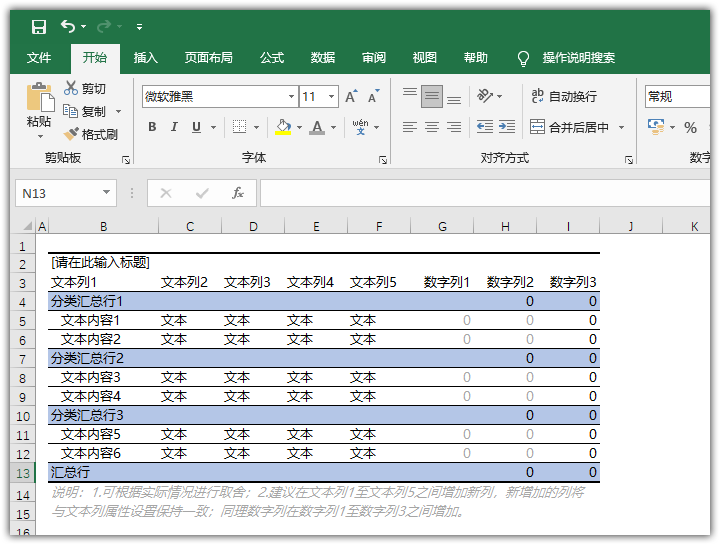
Task: Increase font size with the large A icon
Action: pos(351,96)
